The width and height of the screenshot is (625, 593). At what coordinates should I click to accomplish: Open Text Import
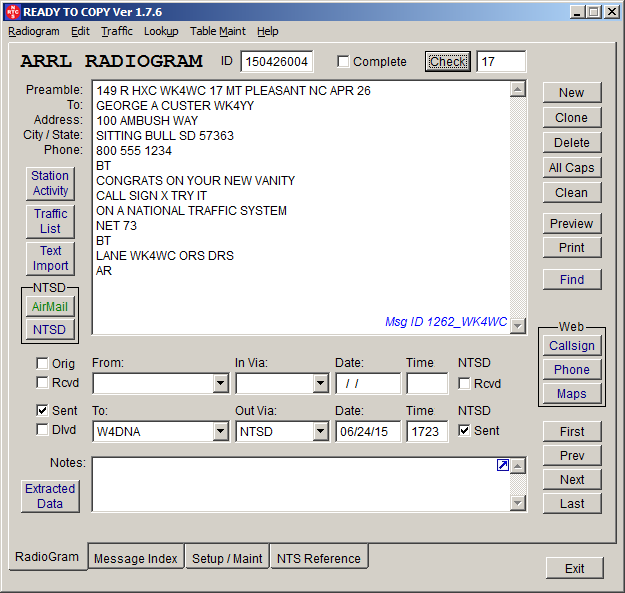[x=50, y=258]
